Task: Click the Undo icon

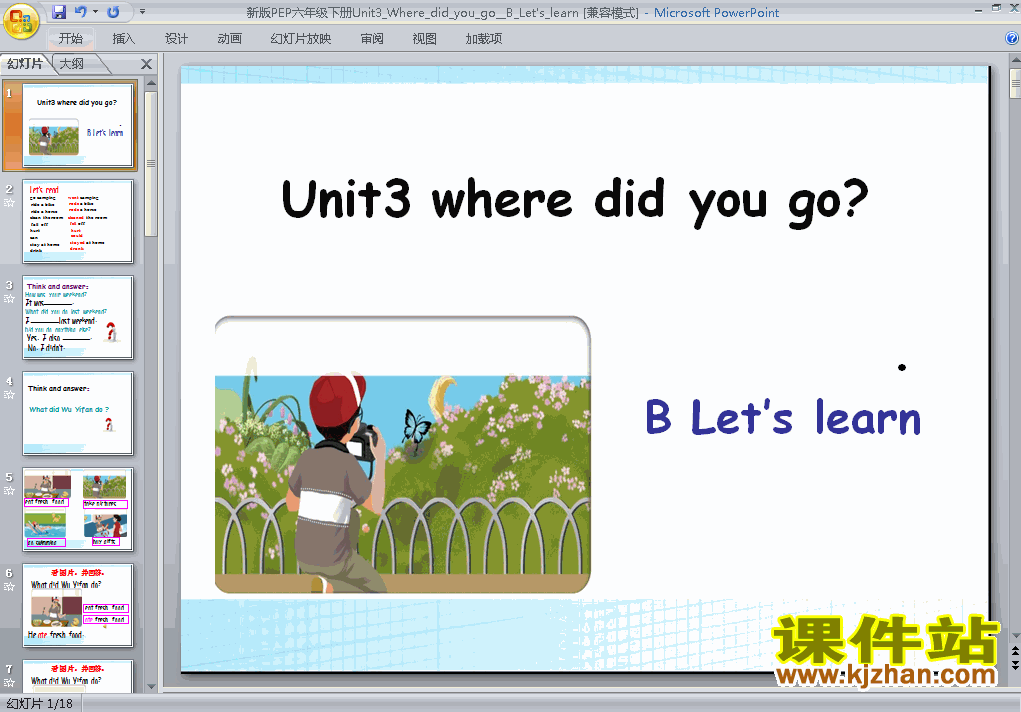Action: [80, 12]
